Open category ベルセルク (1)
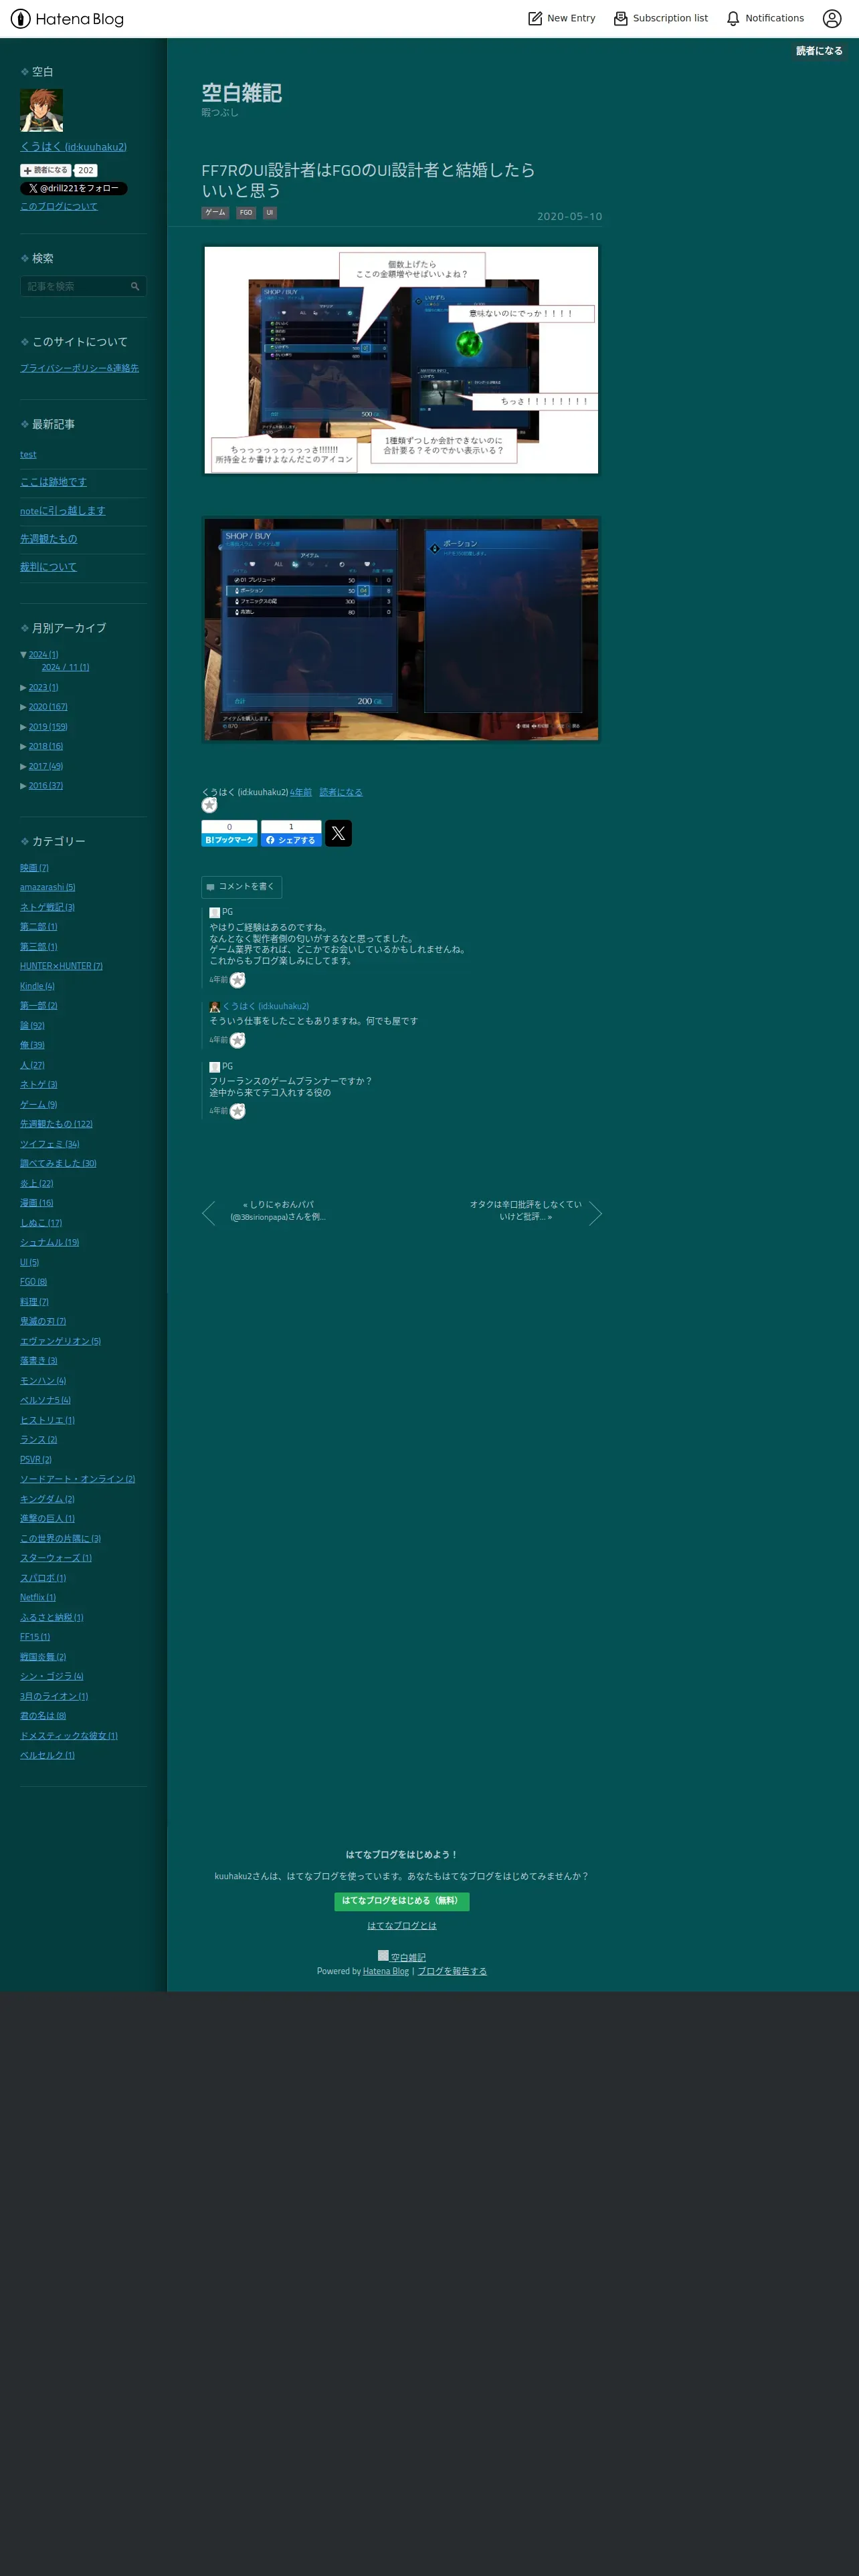 click(47, 1755)
